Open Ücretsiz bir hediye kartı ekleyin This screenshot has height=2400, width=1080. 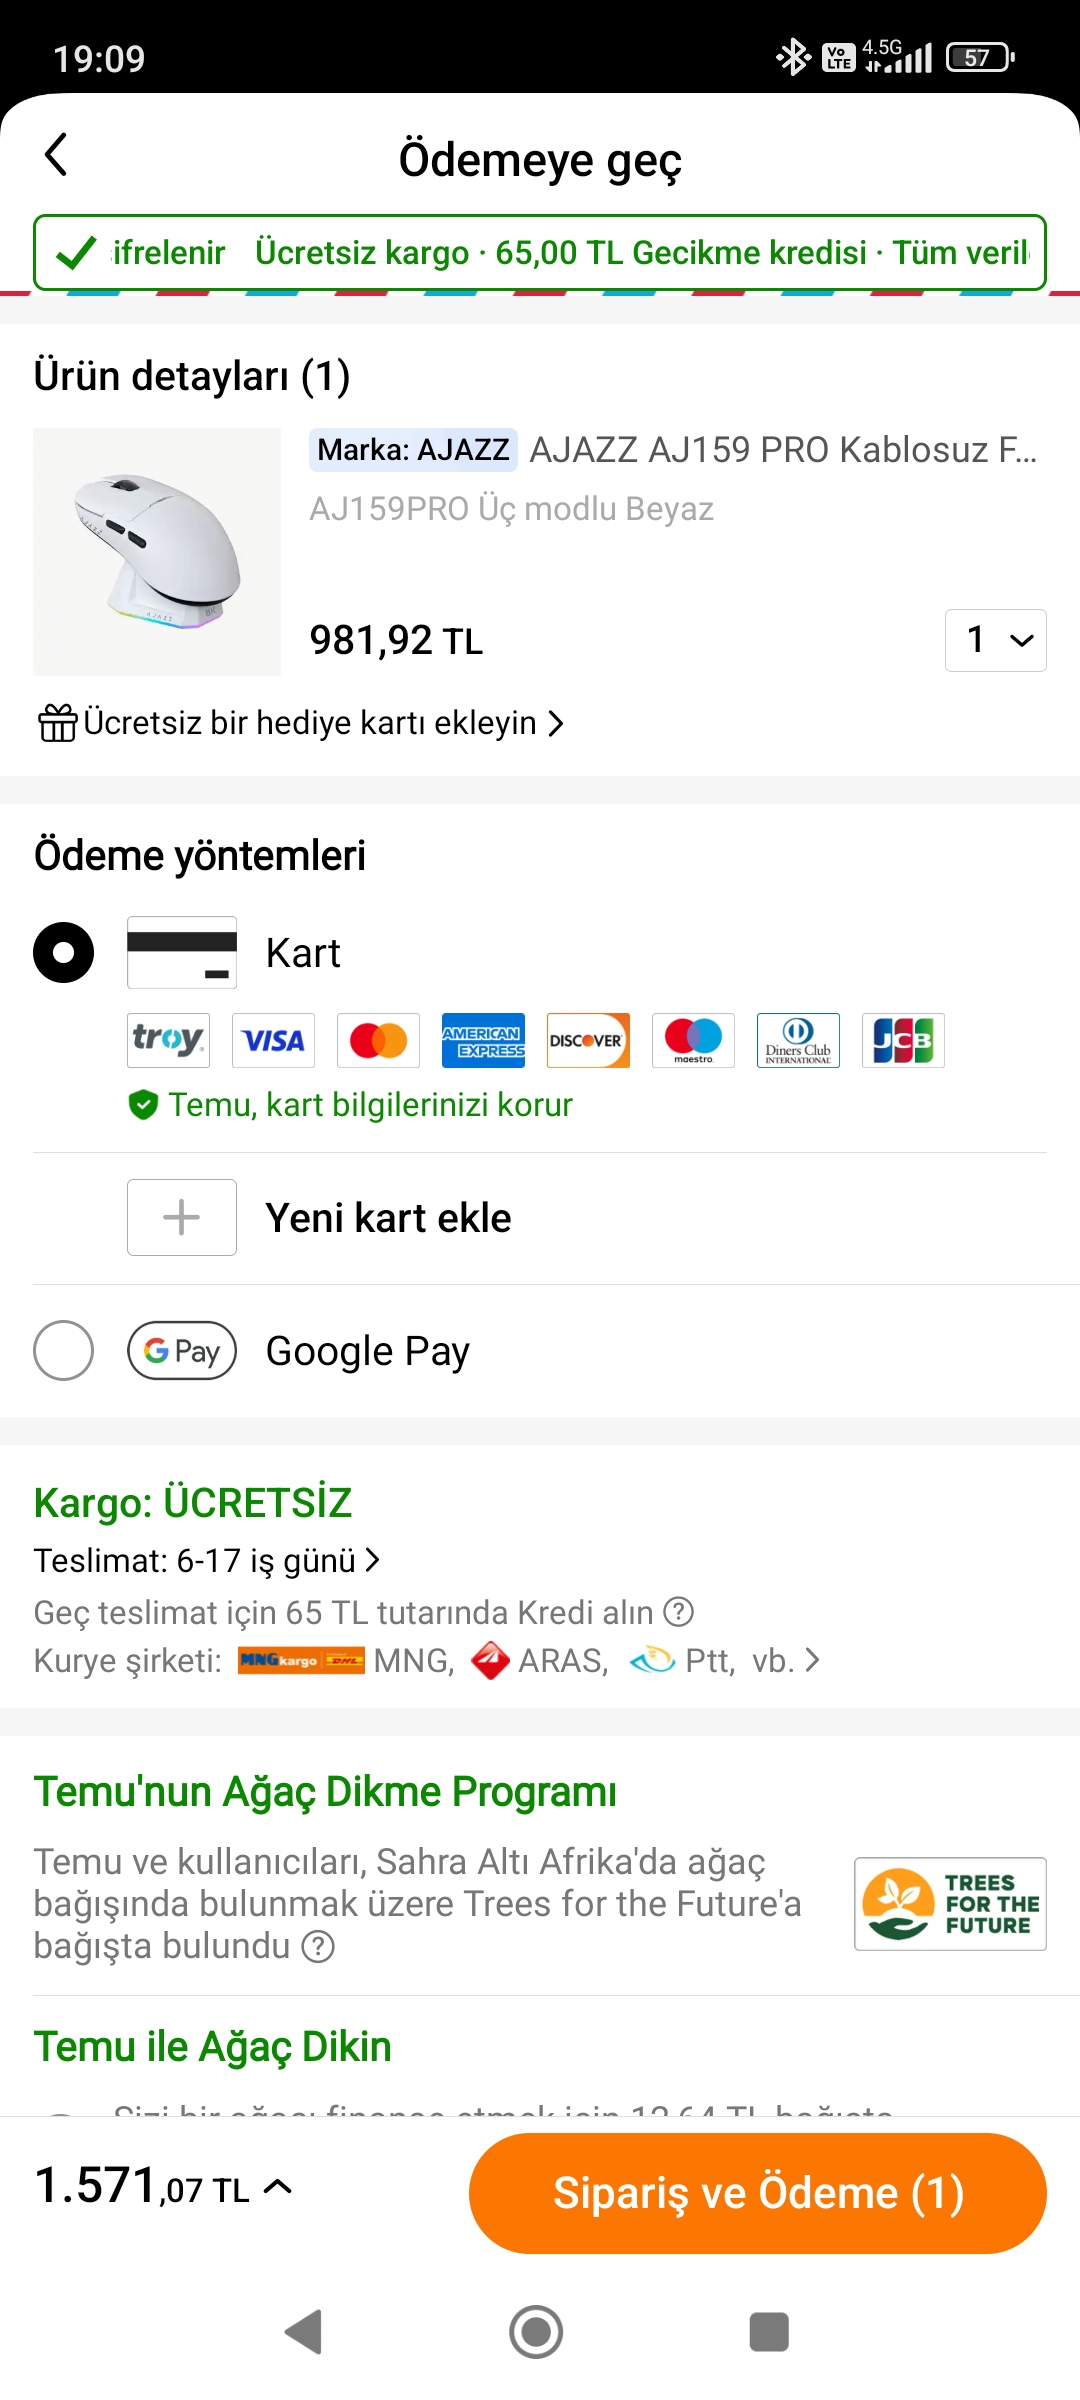pyautogui.click(x=310, y=723)
